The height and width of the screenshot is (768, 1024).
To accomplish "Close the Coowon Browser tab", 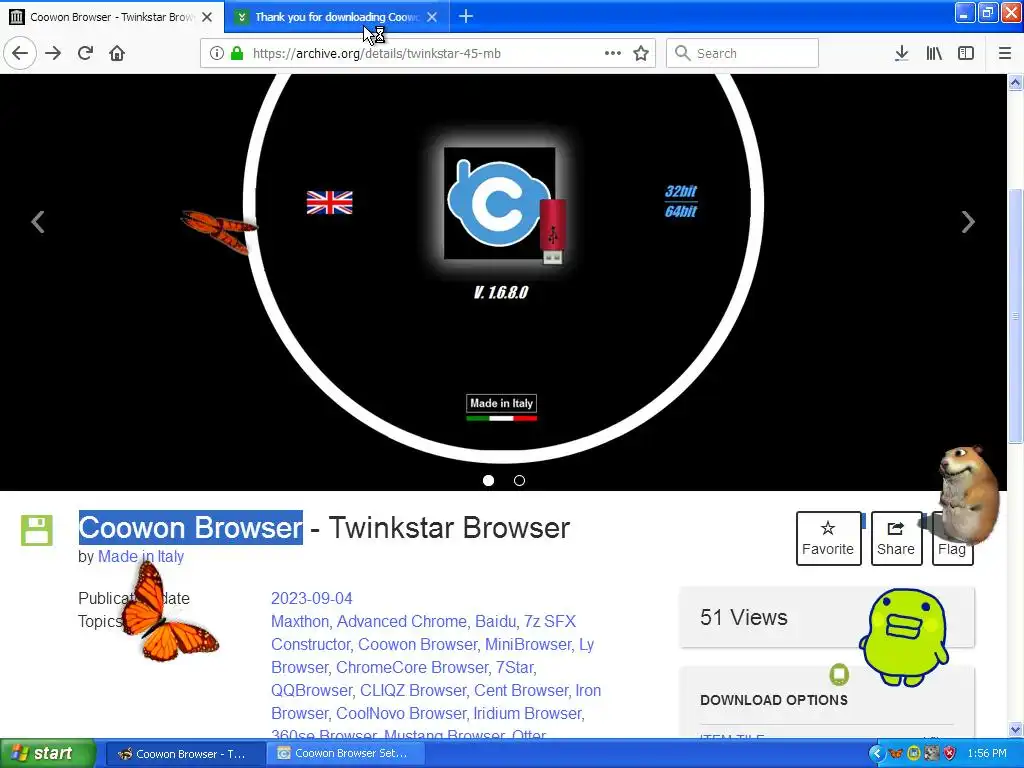I will coord(207,17).
